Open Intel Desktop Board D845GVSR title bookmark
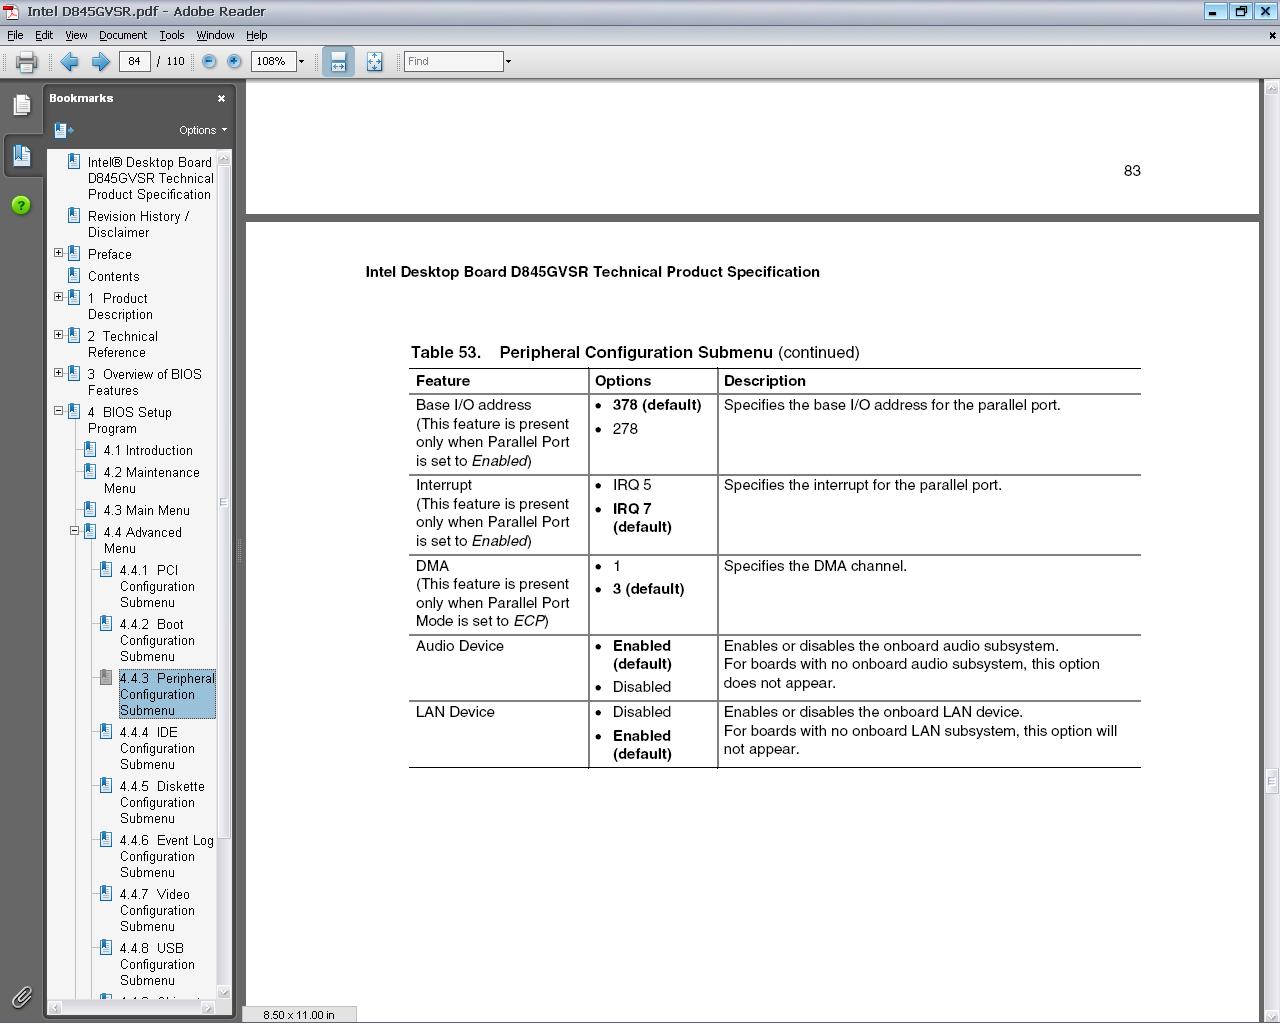 coord(150,178)
